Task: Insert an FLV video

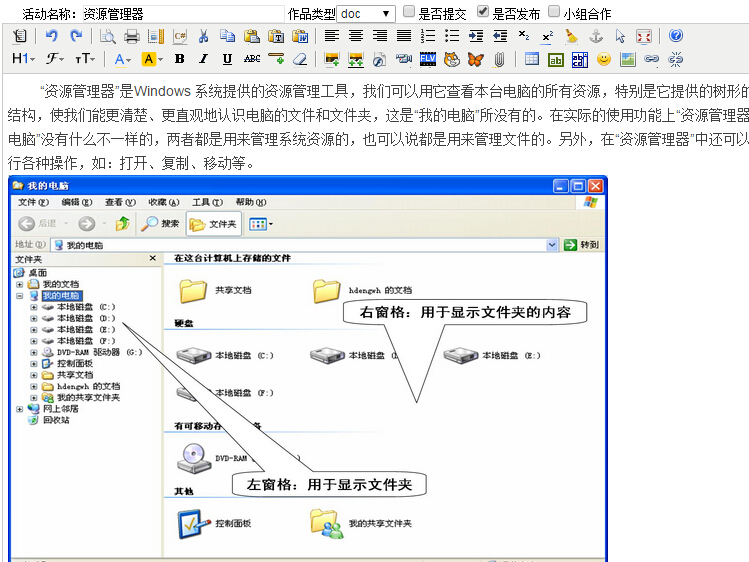Action: [x=428, y=59]
